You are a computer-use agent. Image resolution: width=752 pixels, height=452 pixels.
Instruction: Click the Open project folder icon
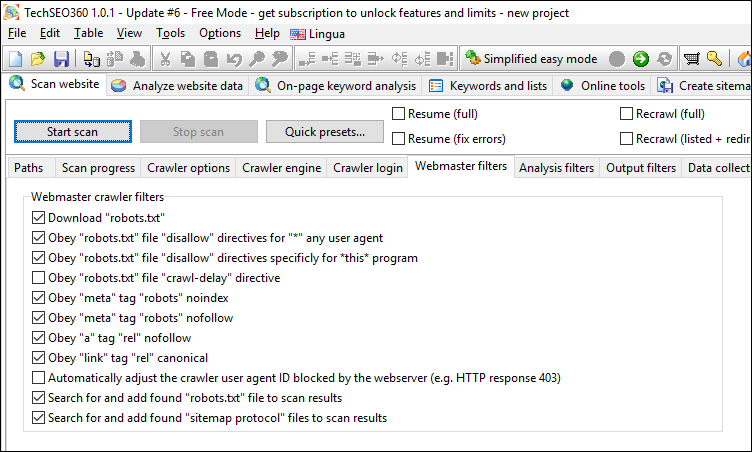[x=38, y=59]
